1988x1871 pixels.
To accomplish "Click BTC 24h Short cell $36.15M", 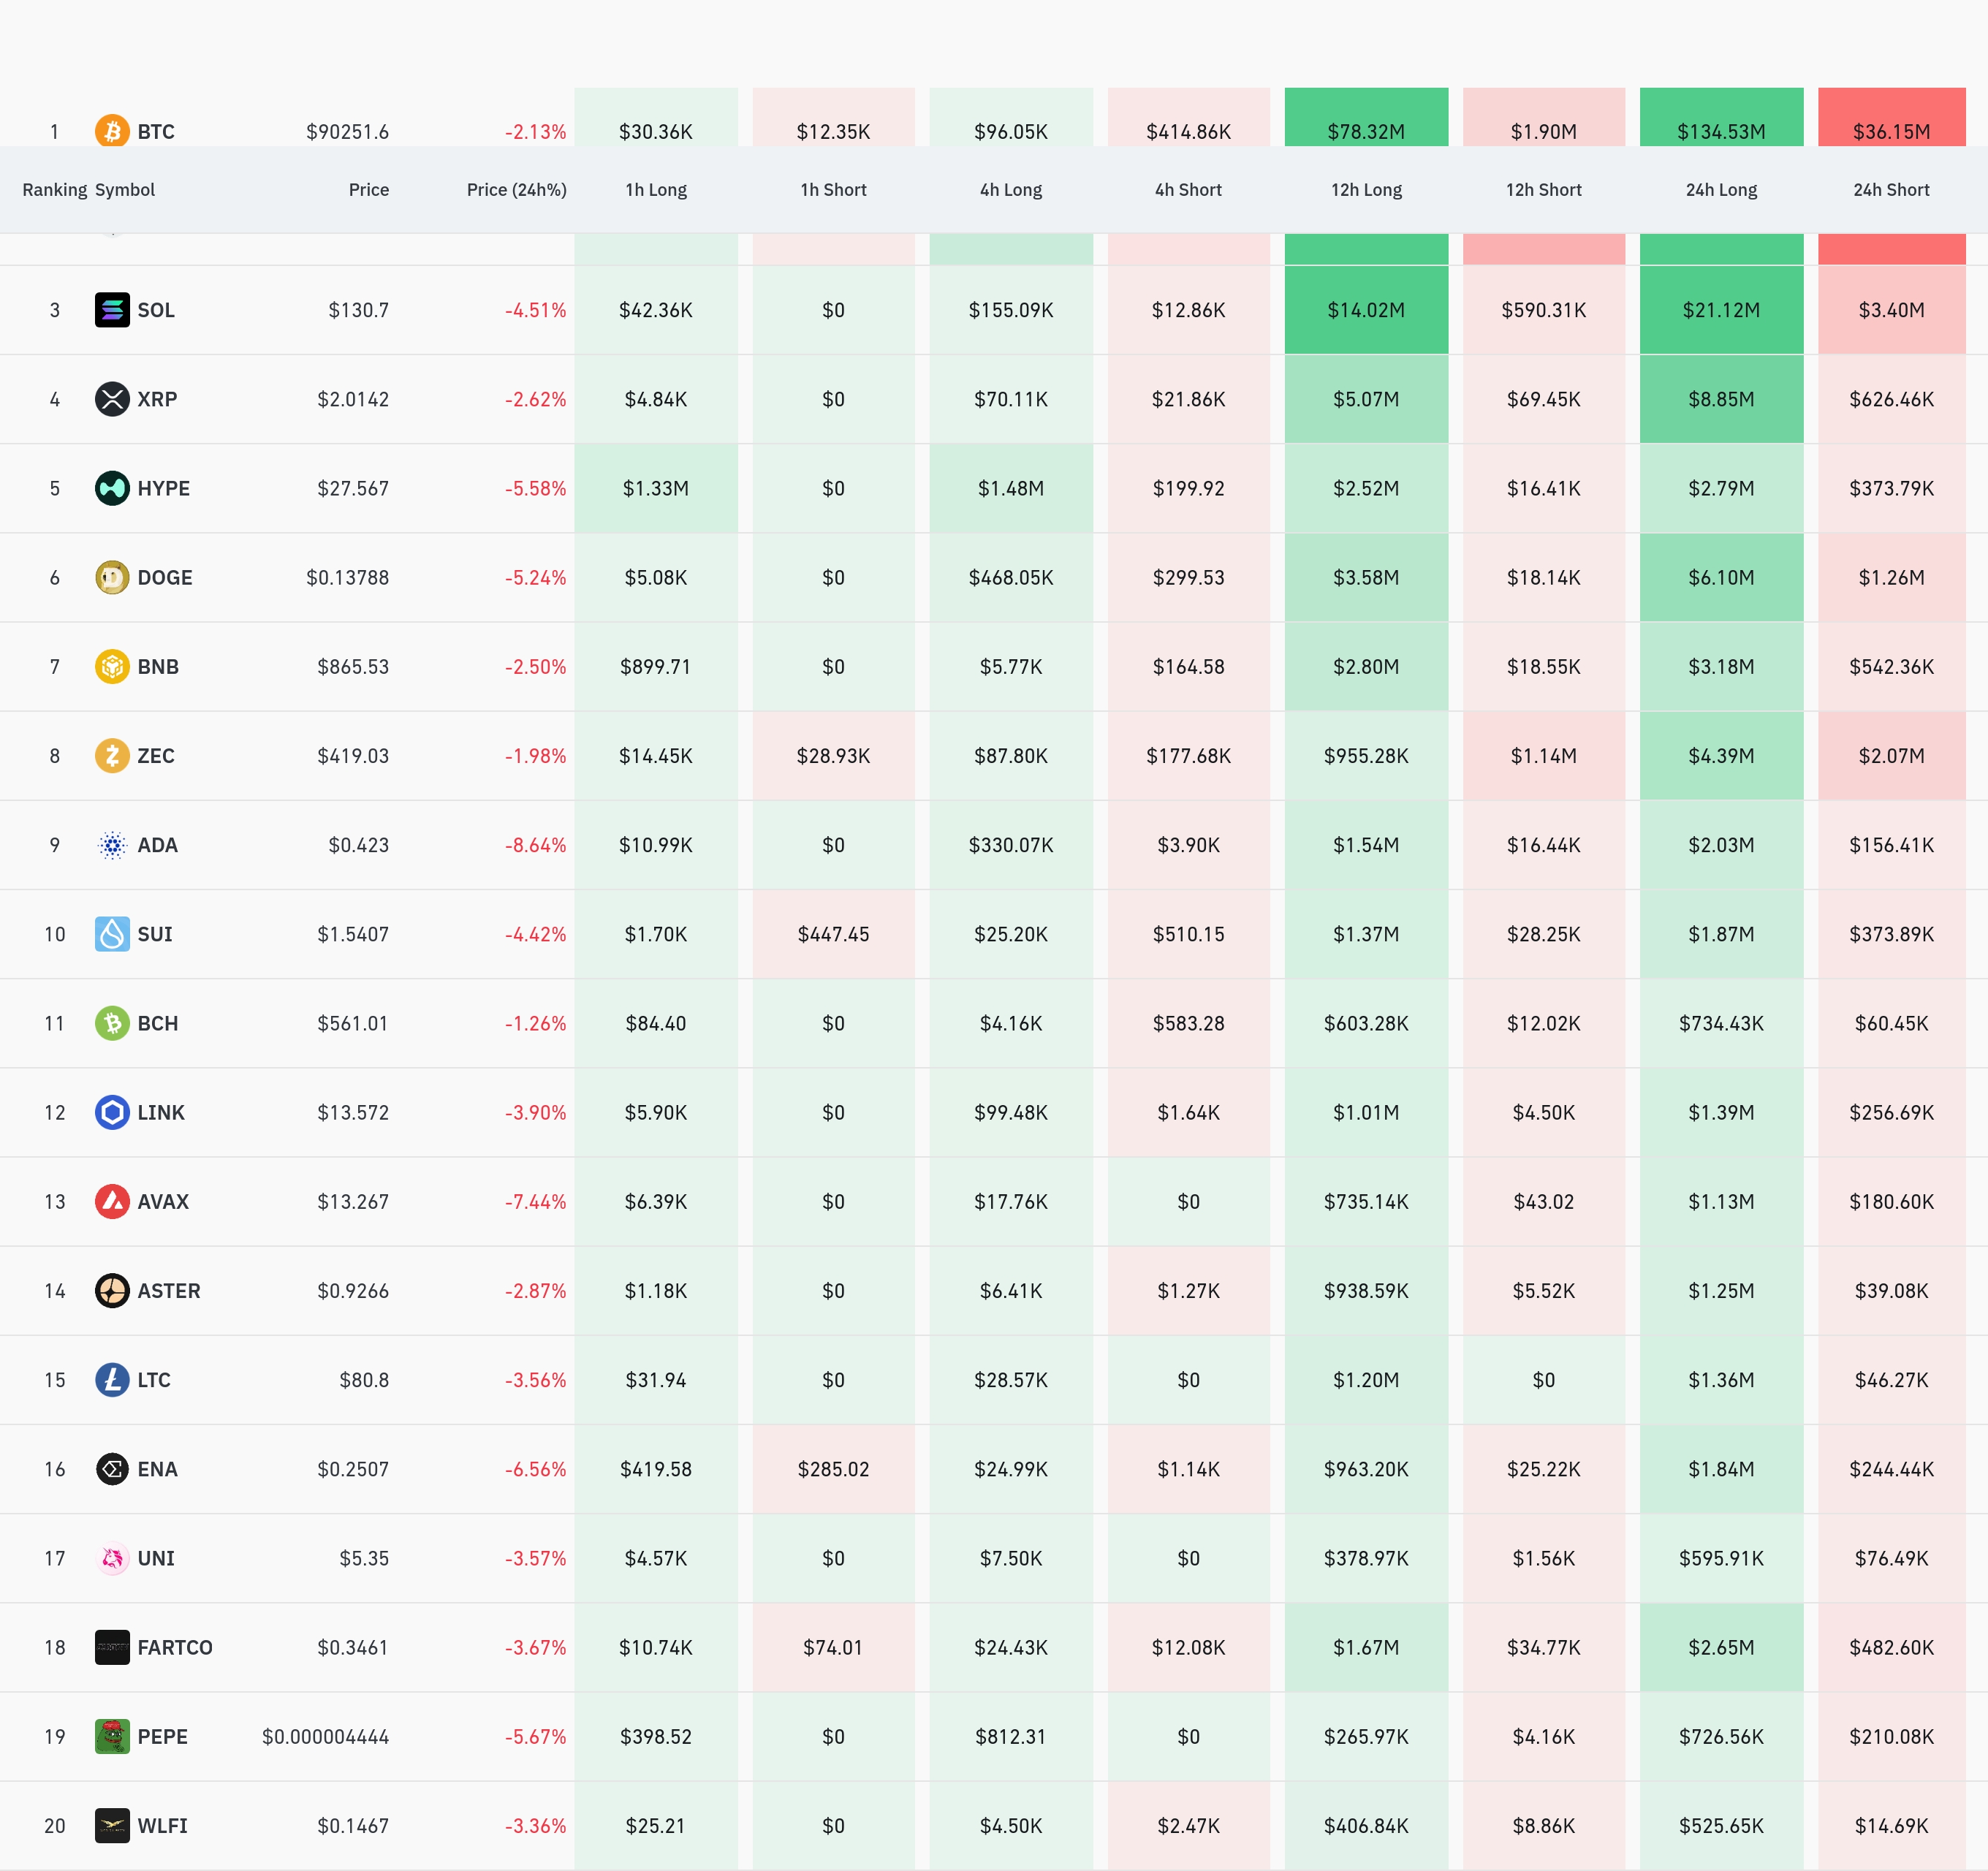I will coord(1890,131).
